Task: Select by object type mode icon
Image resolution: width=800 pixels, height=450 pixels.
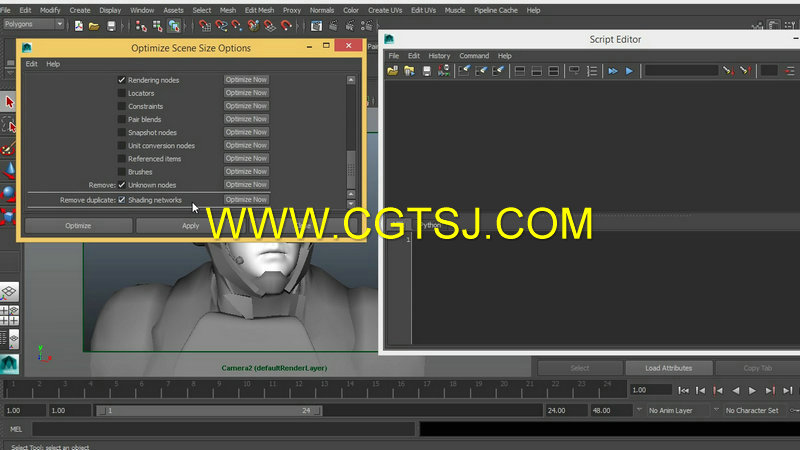Action: coord(157,26)
